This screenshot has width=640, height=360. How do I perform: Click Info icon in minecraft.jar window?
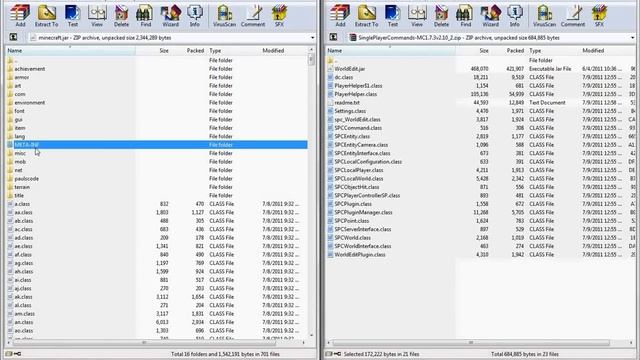[x=195, y=16]
